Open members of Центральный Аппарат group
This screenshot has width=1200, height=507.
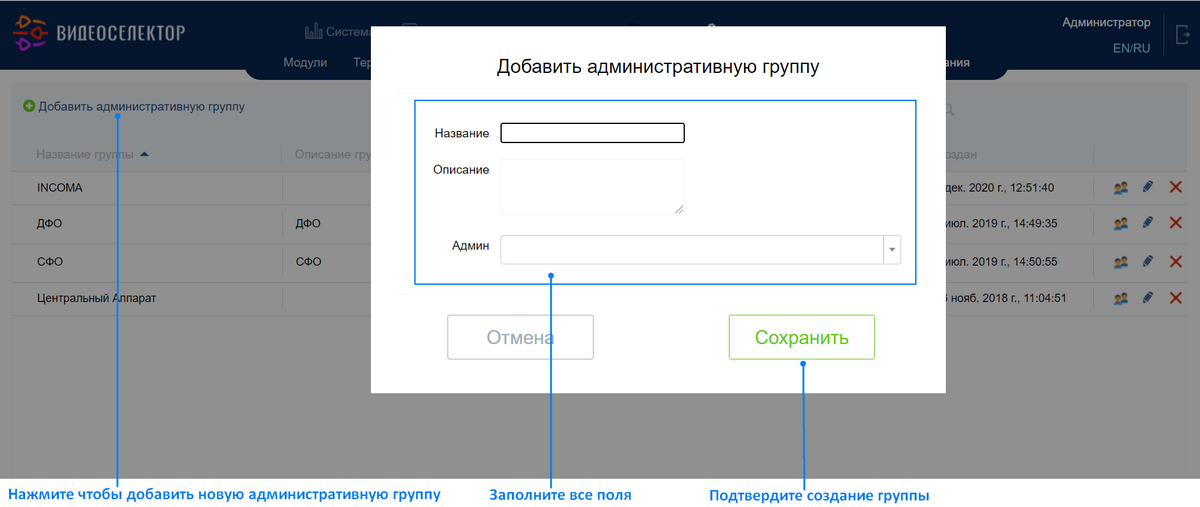(1121, 298)
